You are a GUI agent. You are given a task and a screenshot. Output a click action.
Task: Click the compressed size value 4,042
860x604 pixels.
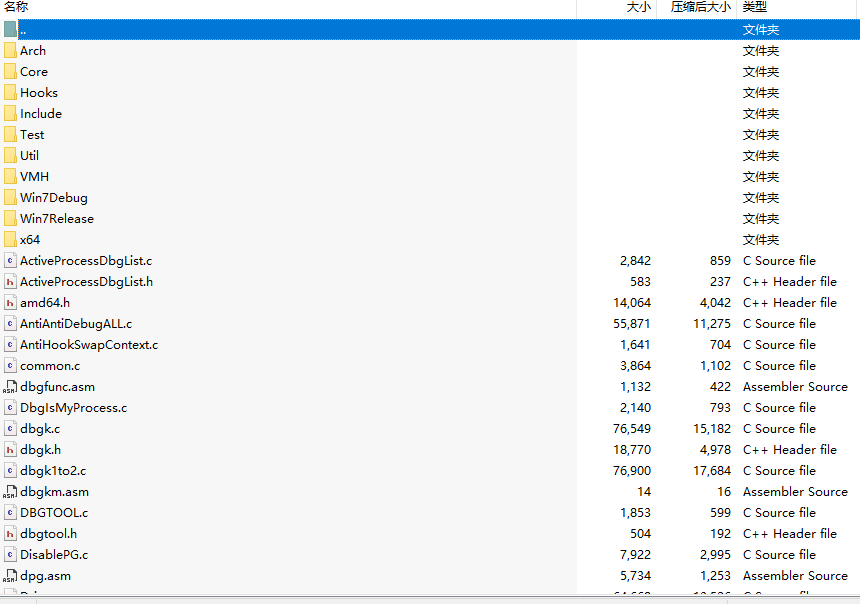coord(715,303)
